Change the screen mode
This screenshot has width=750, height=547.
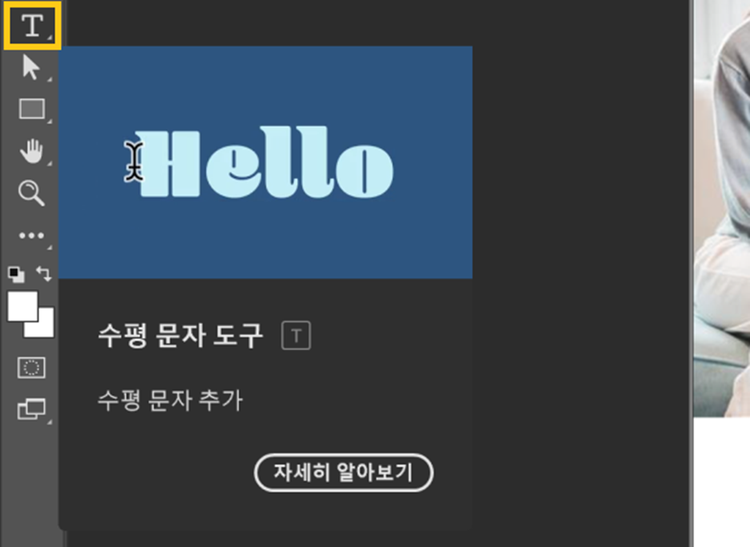pyautogui.click(x=32, y=409)
